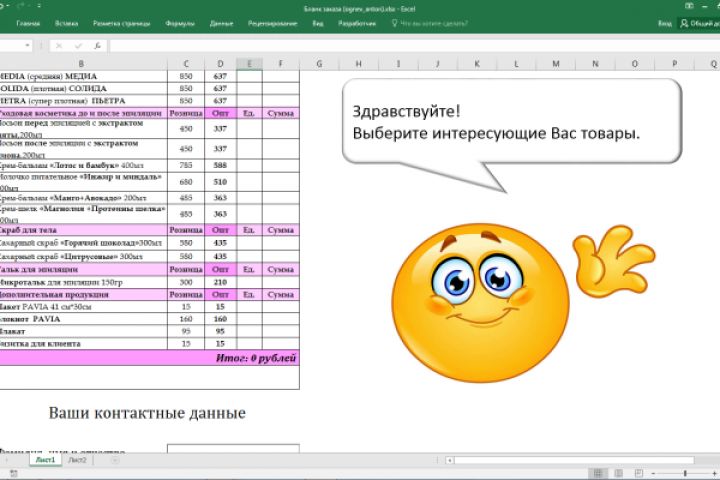The height and width of the screenshot is (480, 720).
Task: Click the previous sheet navigation arrow
Action: tap(6, 460)
